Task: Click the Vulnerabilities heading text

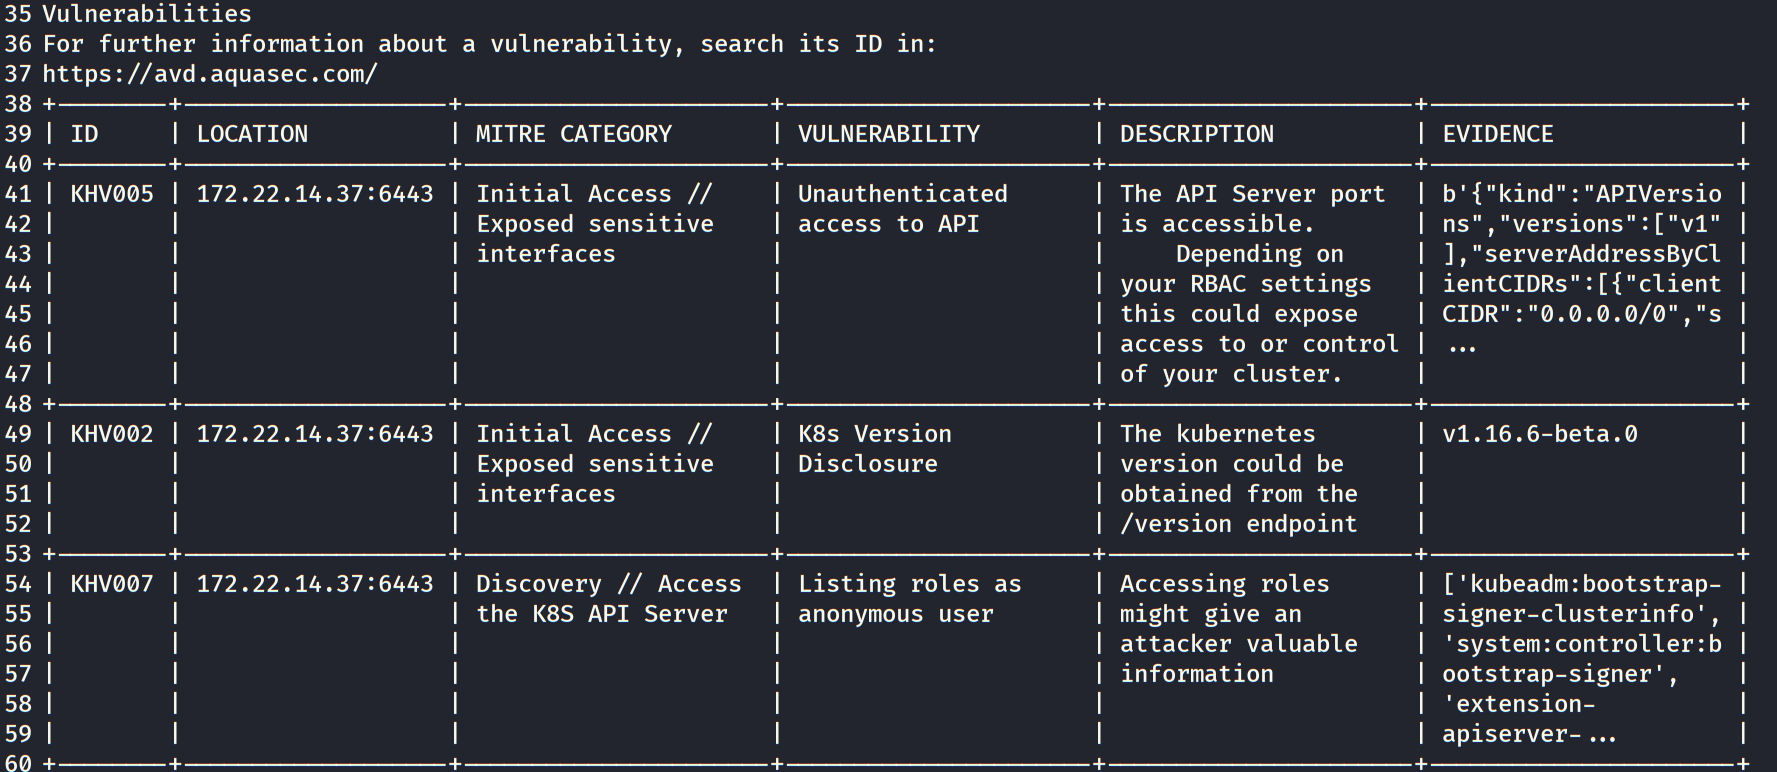Action: pos(147,14)
